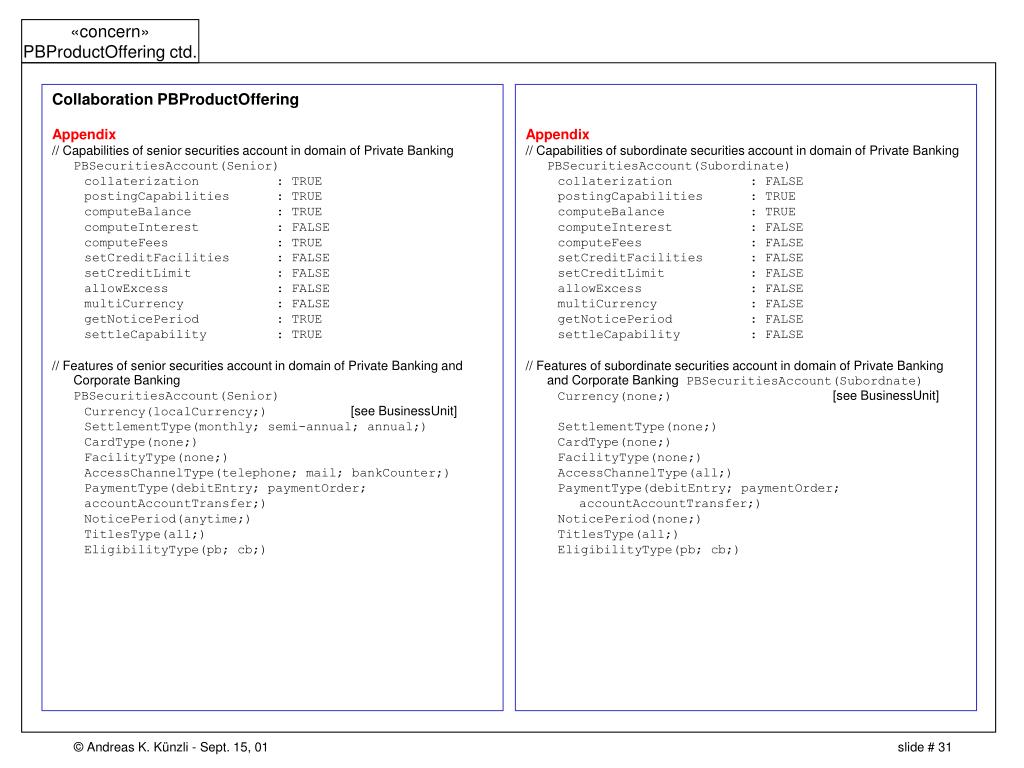
Task: Click the 'slide # 31' page number
Action: pyautogui.click(x=924, y=747)
